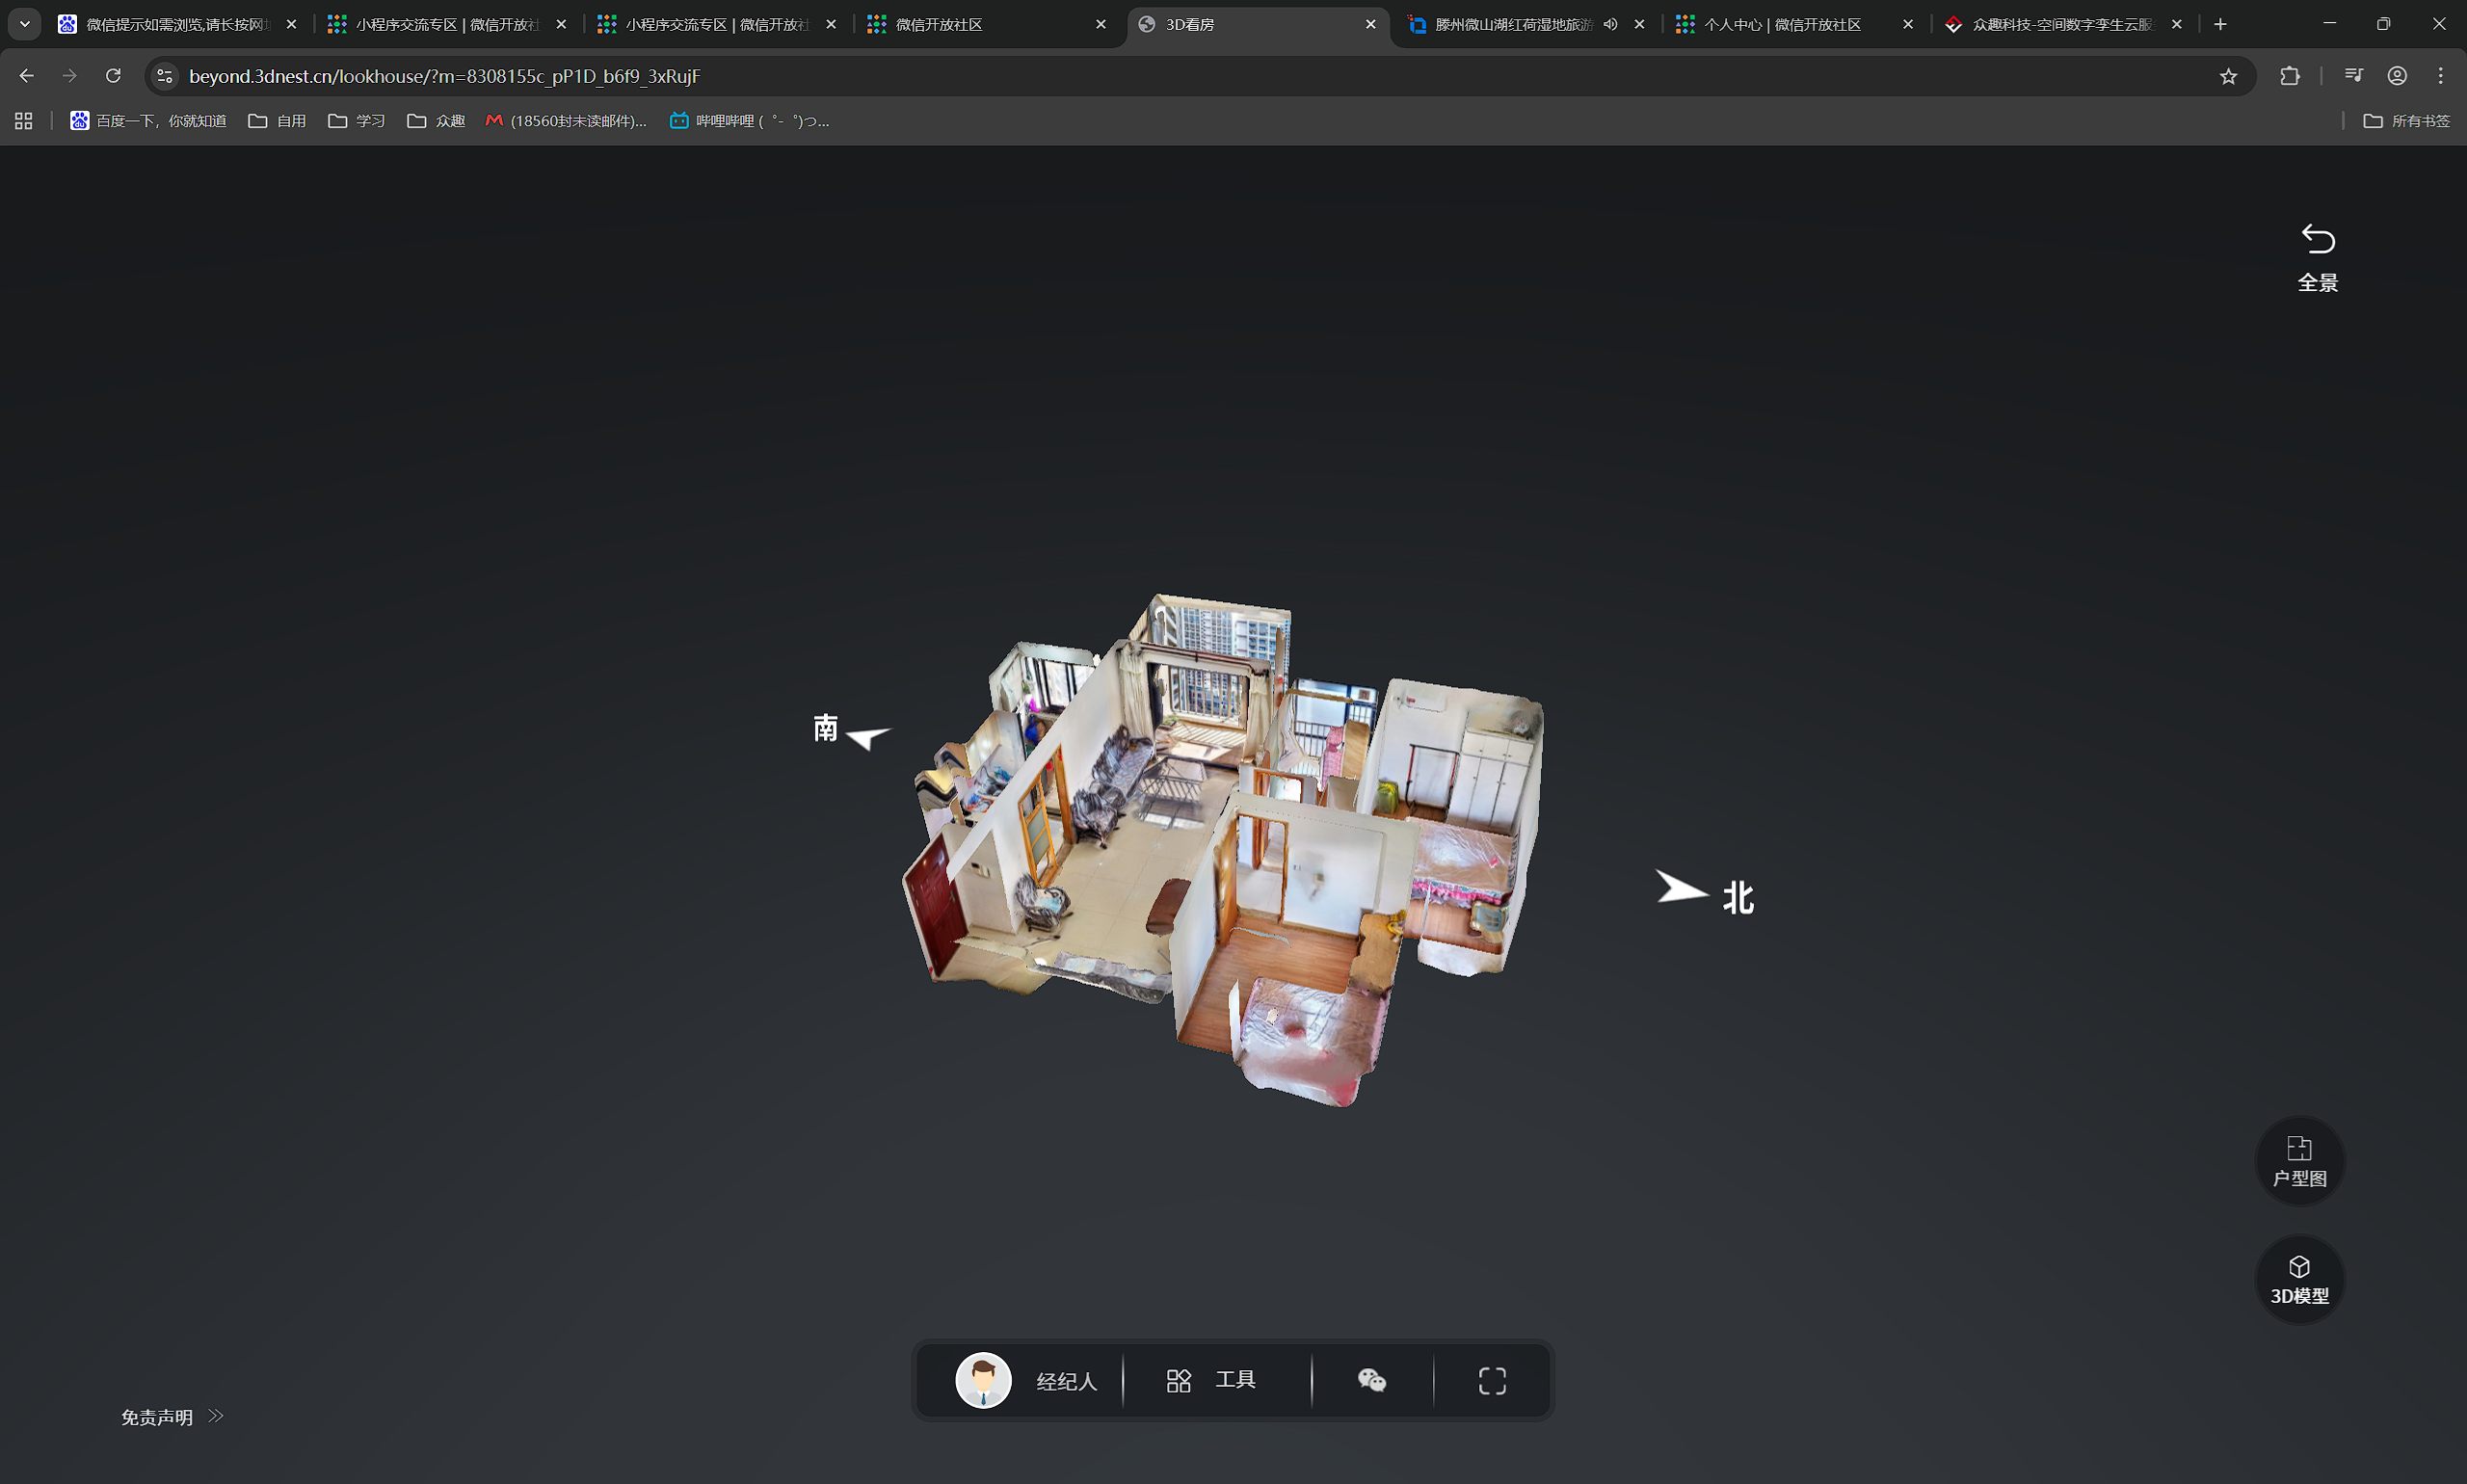Click the 3D house model
The image size is (2467, 1484).
[1225, 850]
